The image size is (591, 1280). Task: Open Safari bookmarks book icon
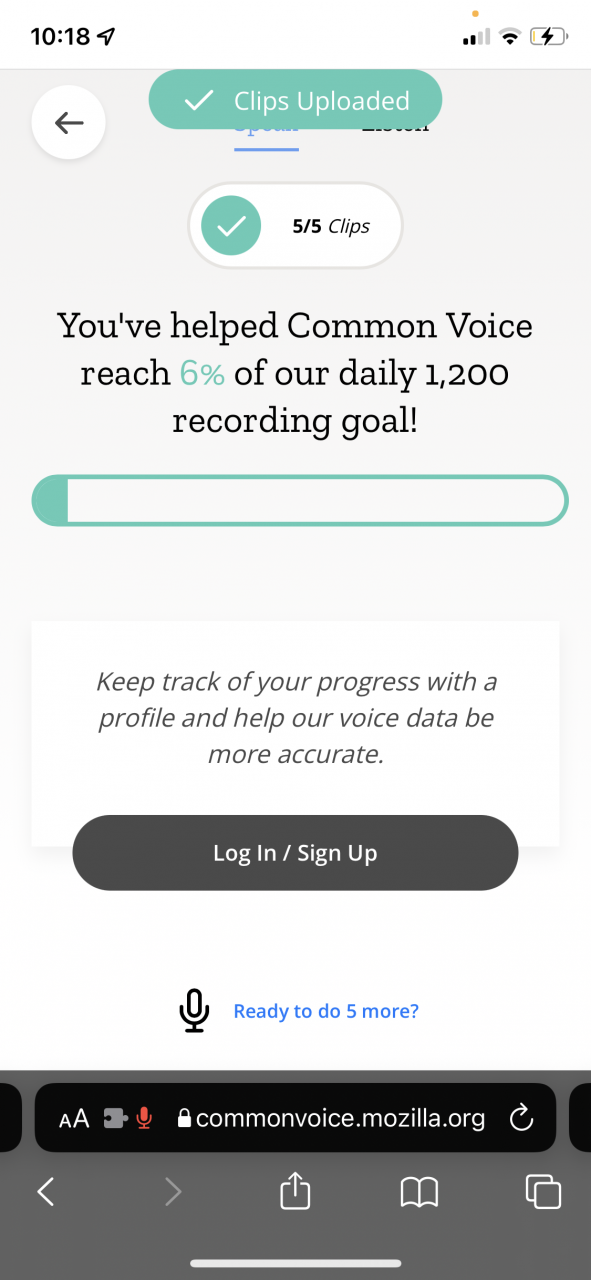pos(419,1191)
